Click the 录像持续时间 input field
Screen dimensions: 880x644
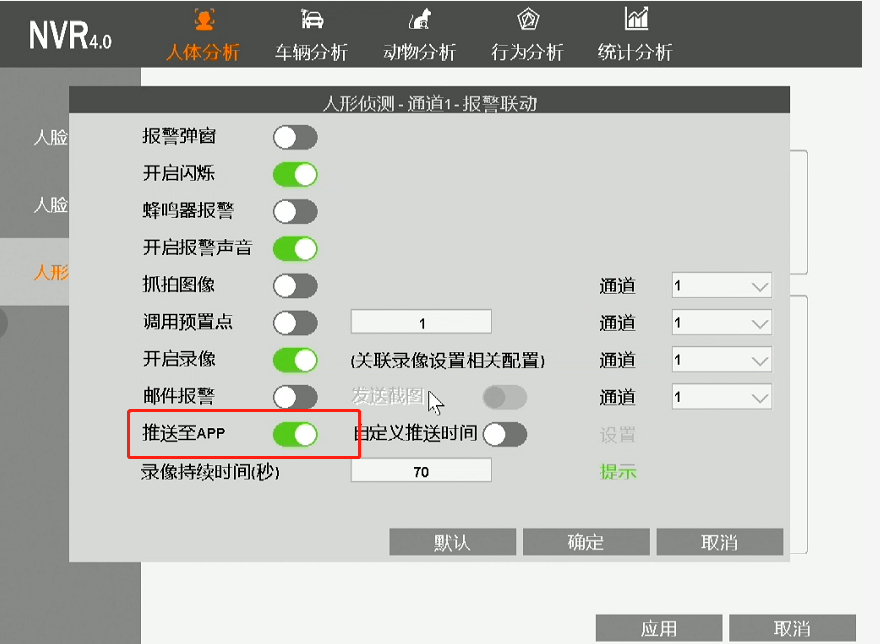pos(421,471)
